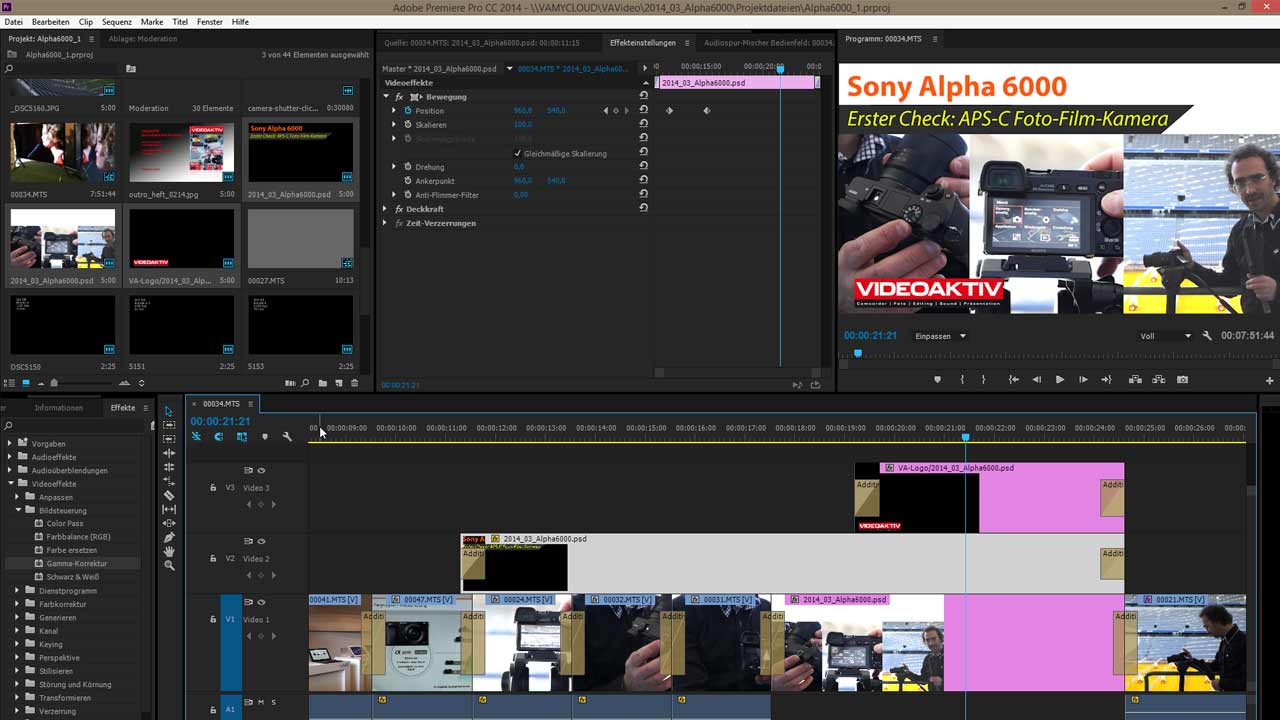Open the Sequenz menu
1280x720 pixels.
[x=117, y=21]
